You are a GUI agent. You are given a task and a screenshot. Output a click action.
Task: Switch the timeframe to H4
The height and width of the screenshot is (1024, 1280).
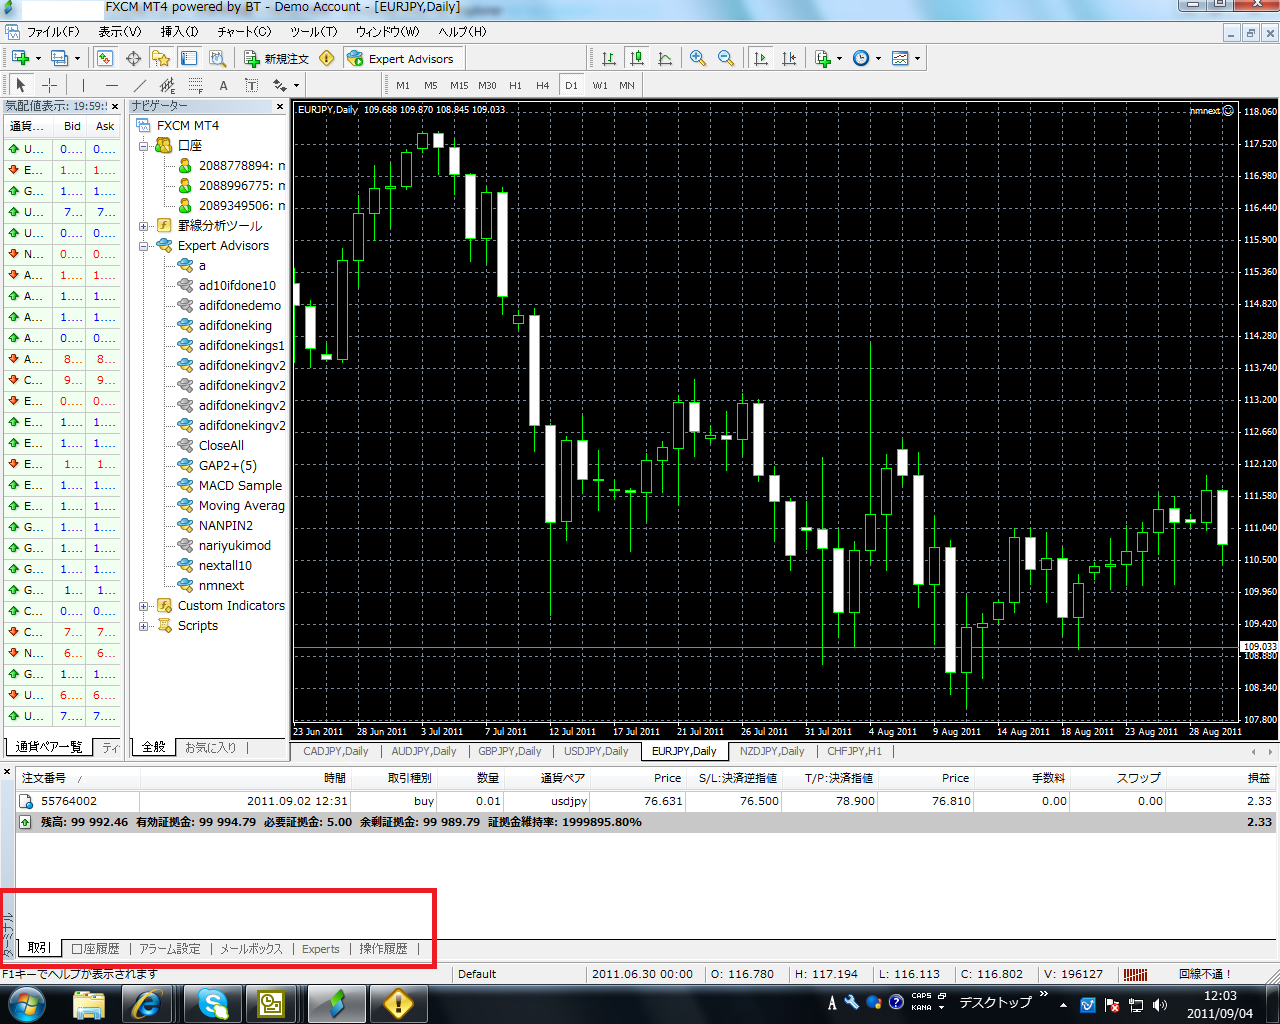tap(542, 85)
